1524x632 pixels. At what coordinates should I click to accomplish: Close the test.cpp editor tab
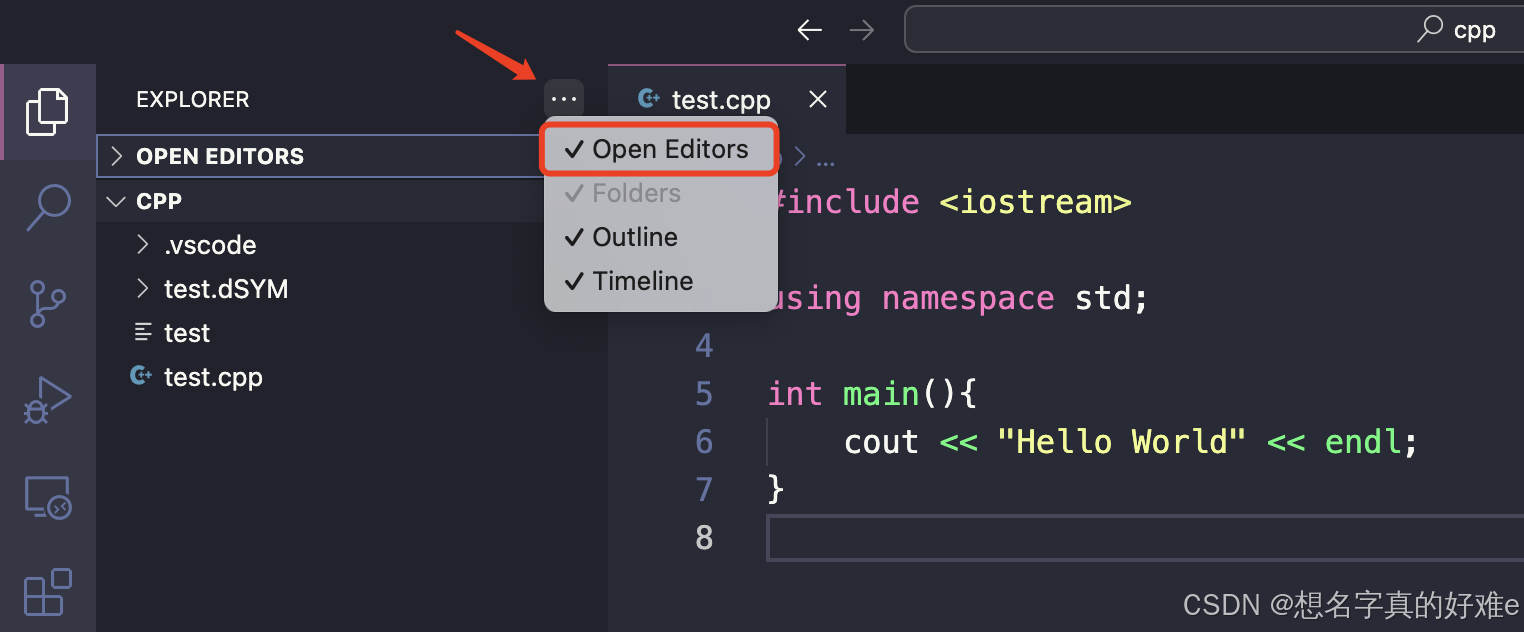(818, 99)
